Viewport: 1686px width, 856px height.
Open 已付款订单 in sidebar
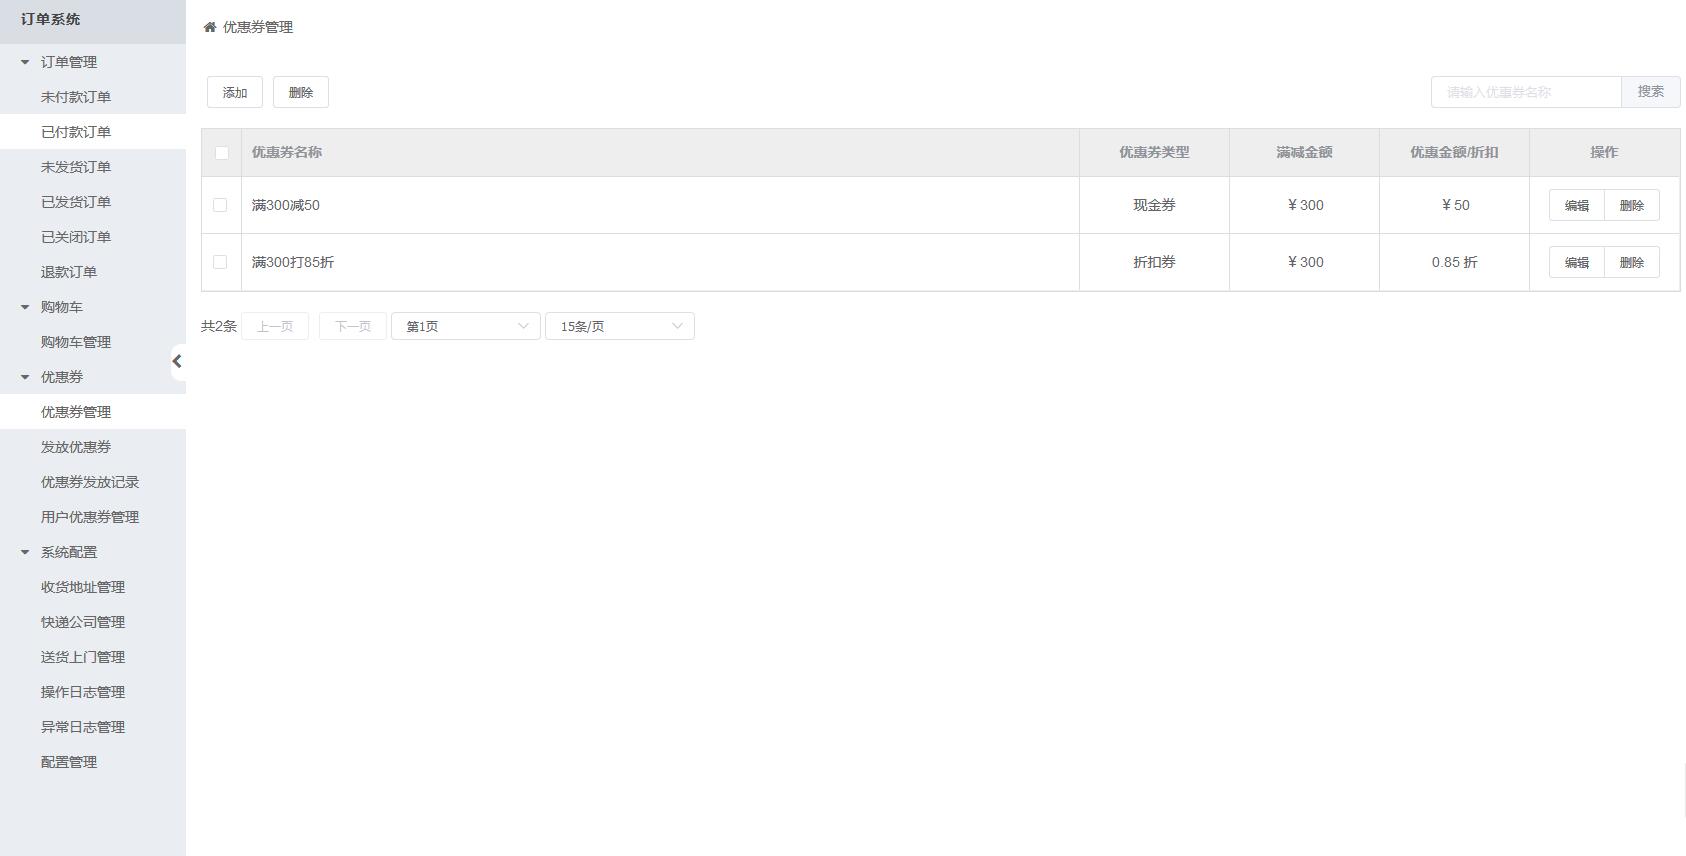[x=93, y=132]
